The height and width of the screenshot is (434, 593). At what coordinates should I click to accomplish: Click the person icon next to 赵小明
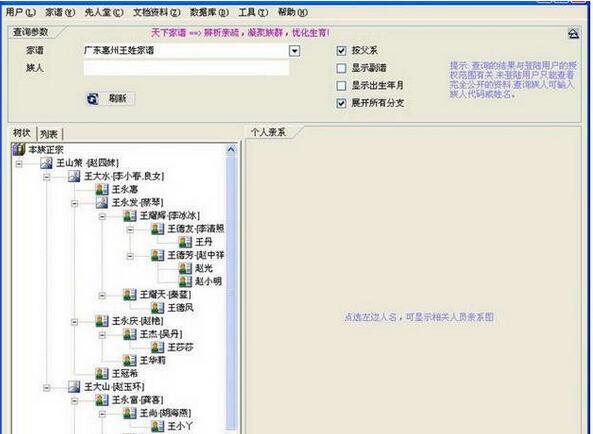185,281
